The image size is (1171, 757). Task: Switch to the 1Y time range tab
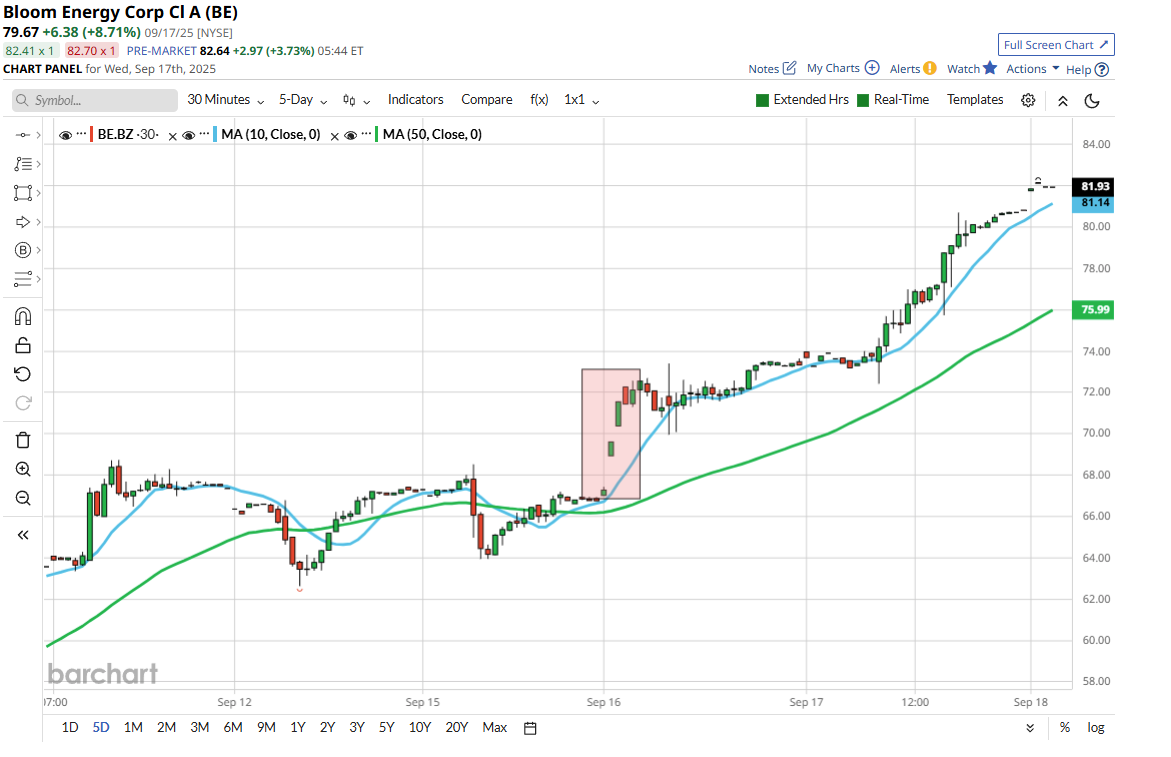(297, 727)
